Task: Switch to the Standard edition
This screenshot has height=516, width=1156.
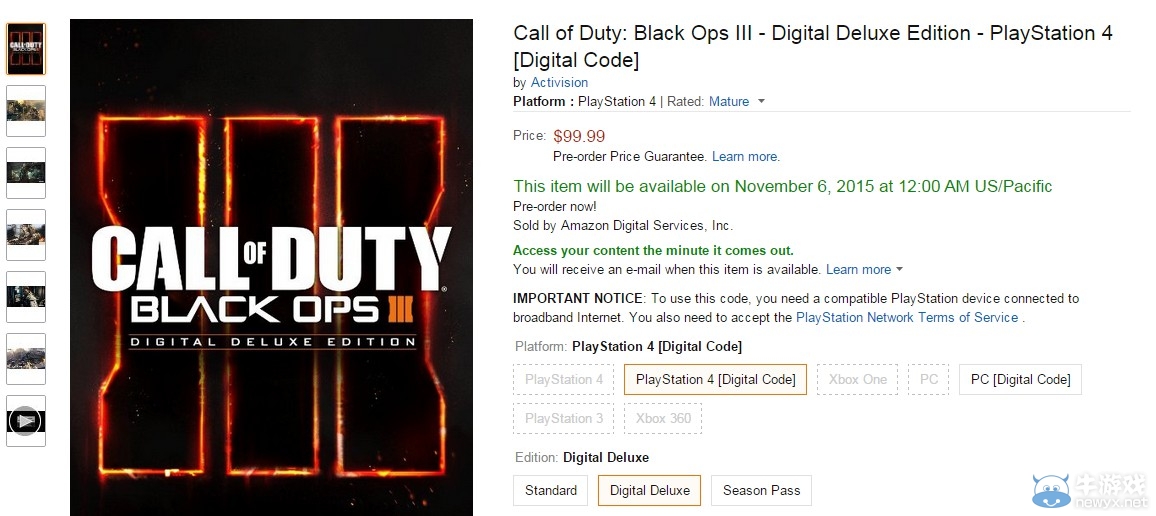Action: 551,490
